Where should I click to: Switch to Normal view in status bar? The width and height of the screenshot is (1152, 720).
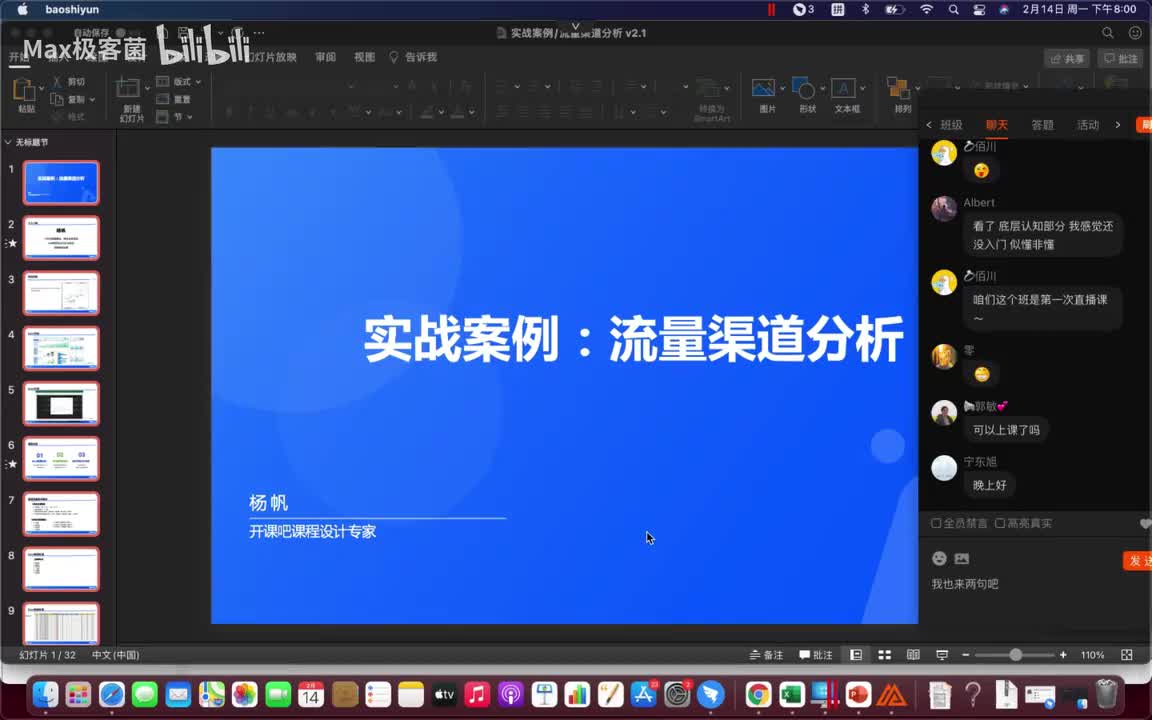856,655
